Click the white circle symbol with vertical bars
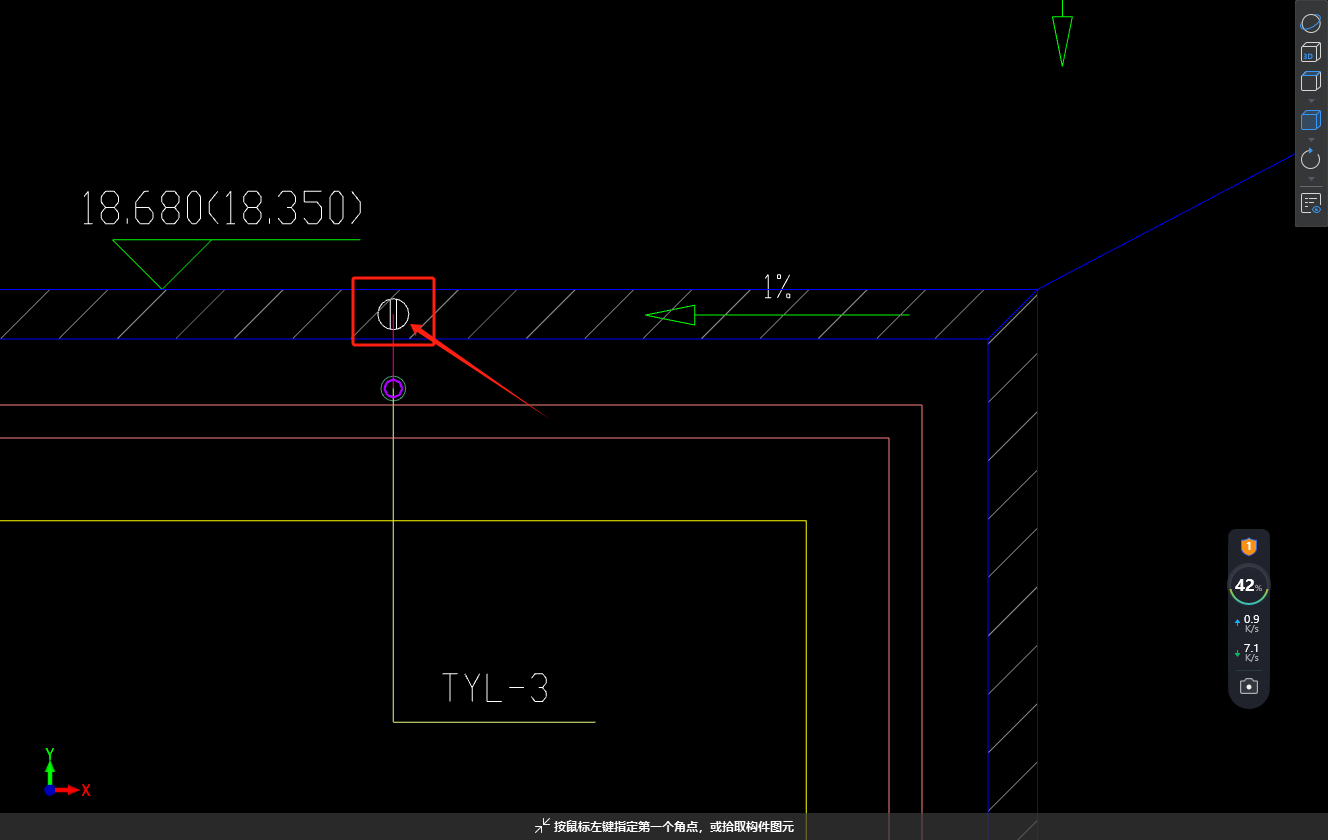 [393, 314]
